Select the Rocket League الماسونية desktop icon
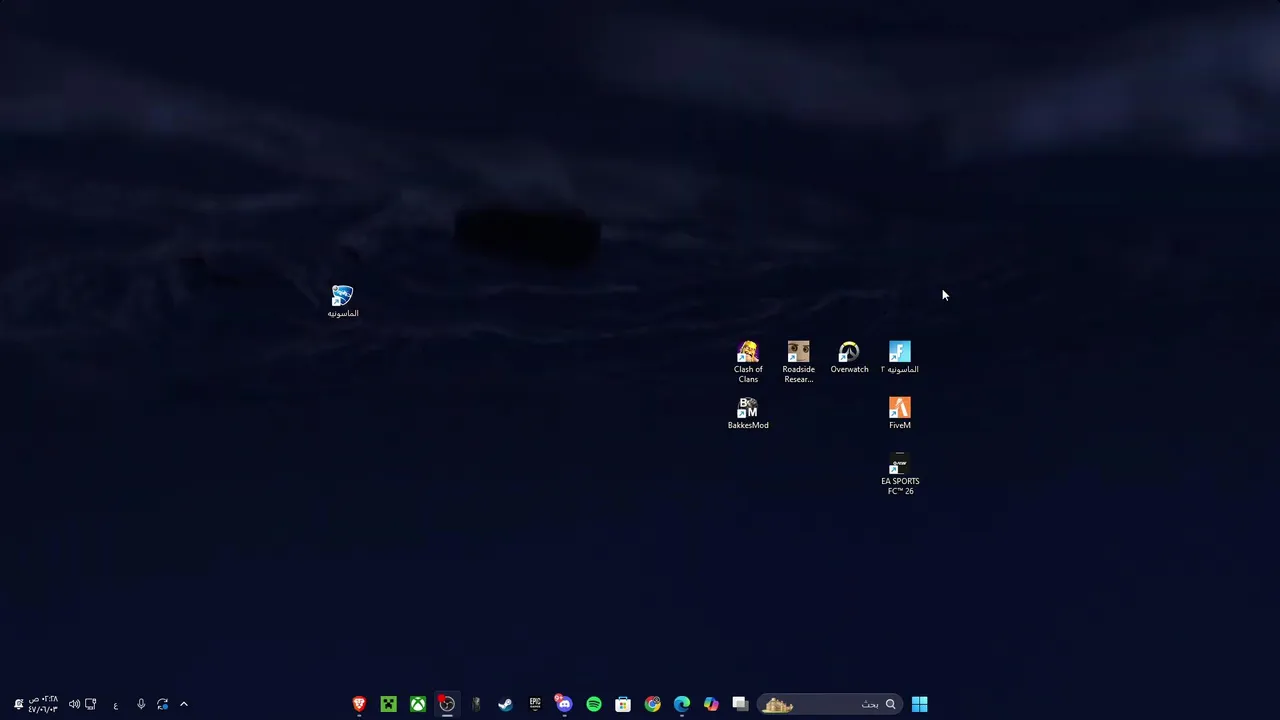 coord(342,301)
